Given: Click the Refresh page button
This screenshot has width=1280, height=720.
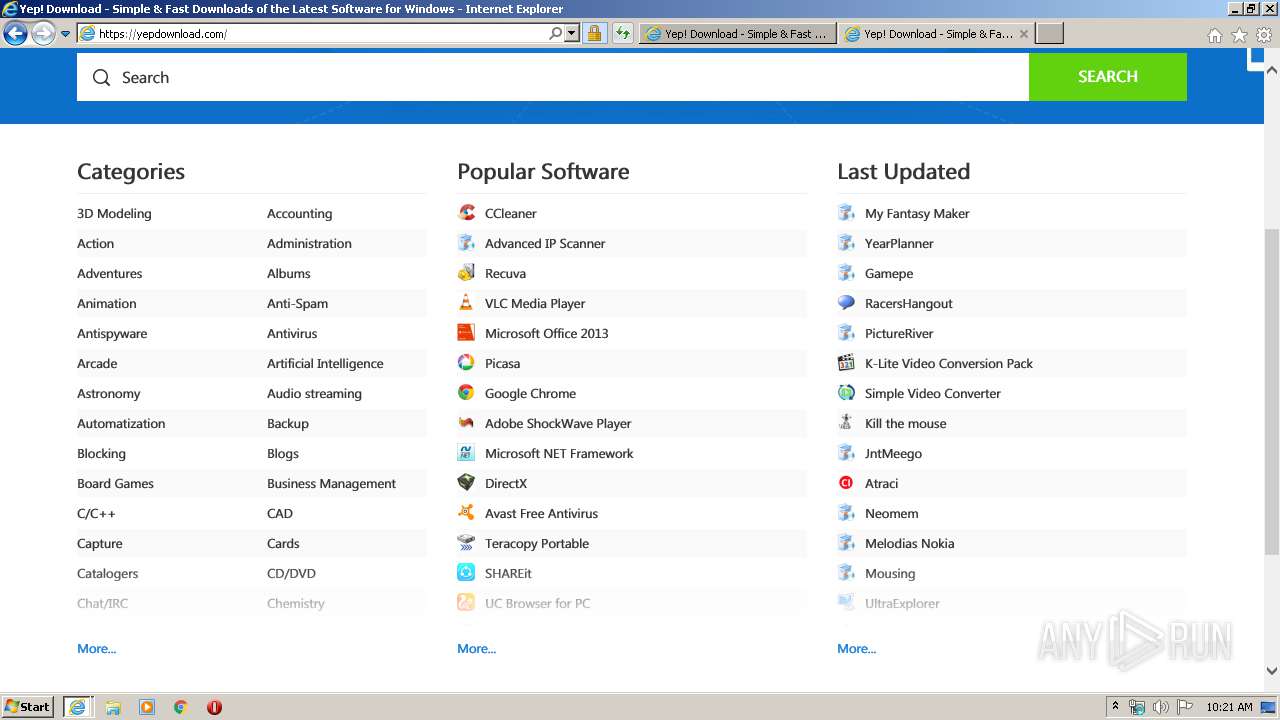Looking at the screenshot, I should point(623,33).
